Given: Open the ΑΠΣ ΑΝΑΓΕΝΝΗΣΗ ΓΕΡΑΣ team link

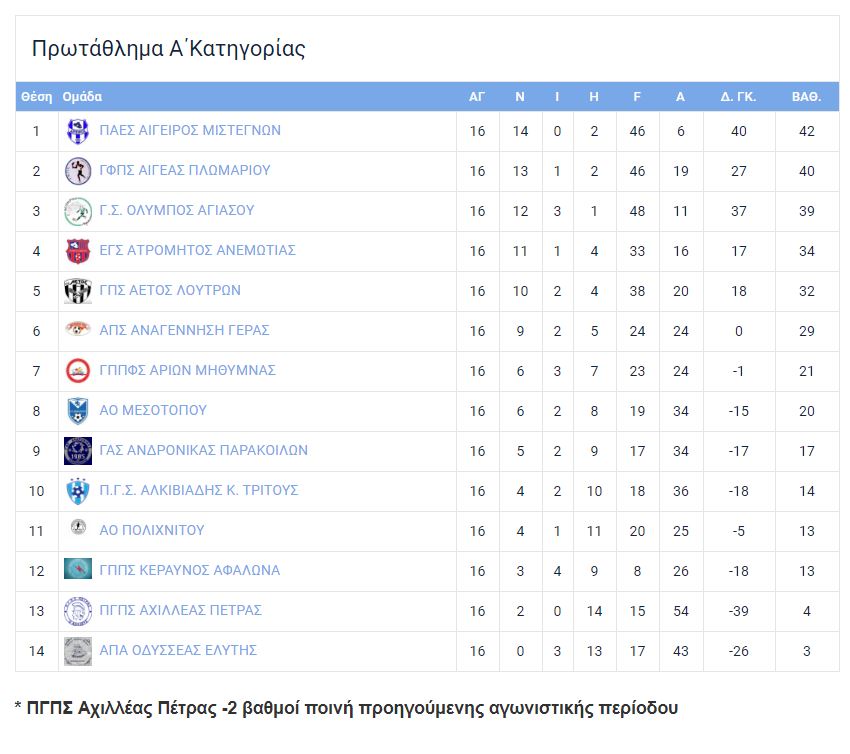Looking at the screenshot, I should click(184, 330).
